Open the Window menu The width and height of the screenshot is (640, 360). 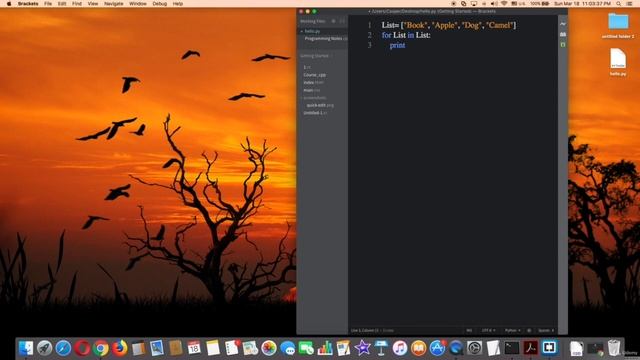[x=138, y=4]
